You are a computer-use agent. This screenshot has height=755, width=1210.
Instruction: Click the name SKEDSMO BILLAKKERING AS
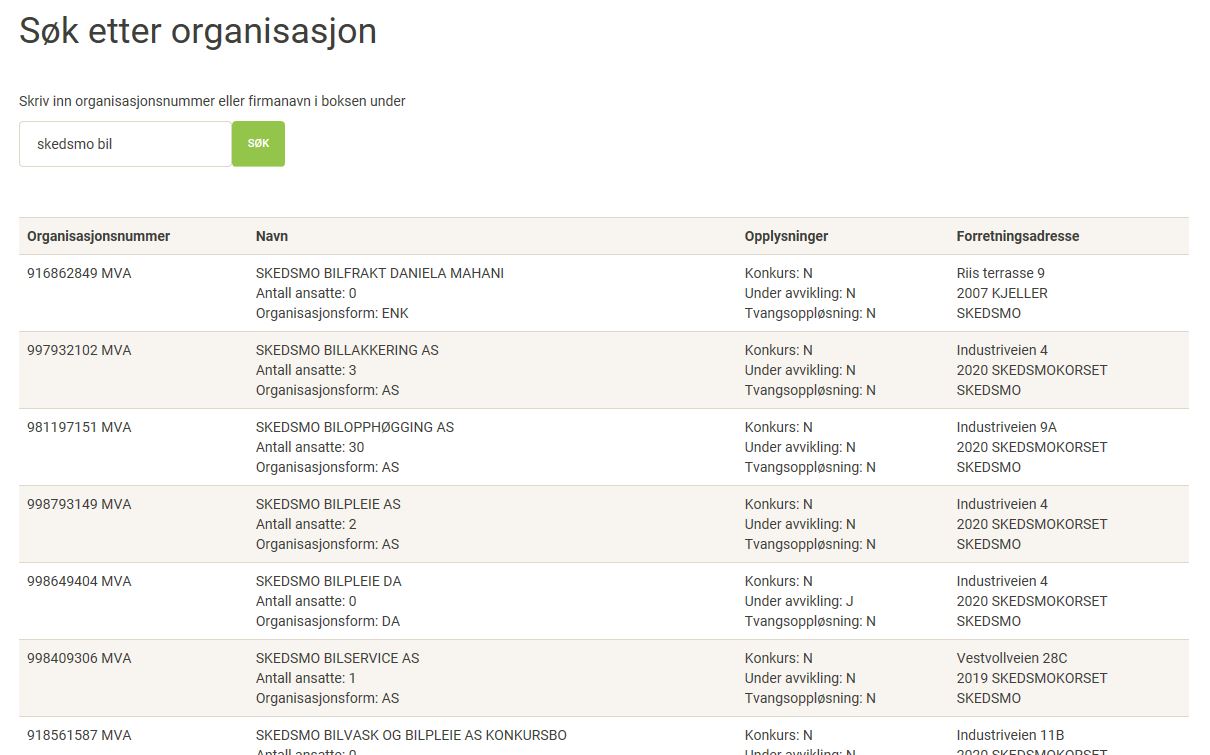coord(347,350)
